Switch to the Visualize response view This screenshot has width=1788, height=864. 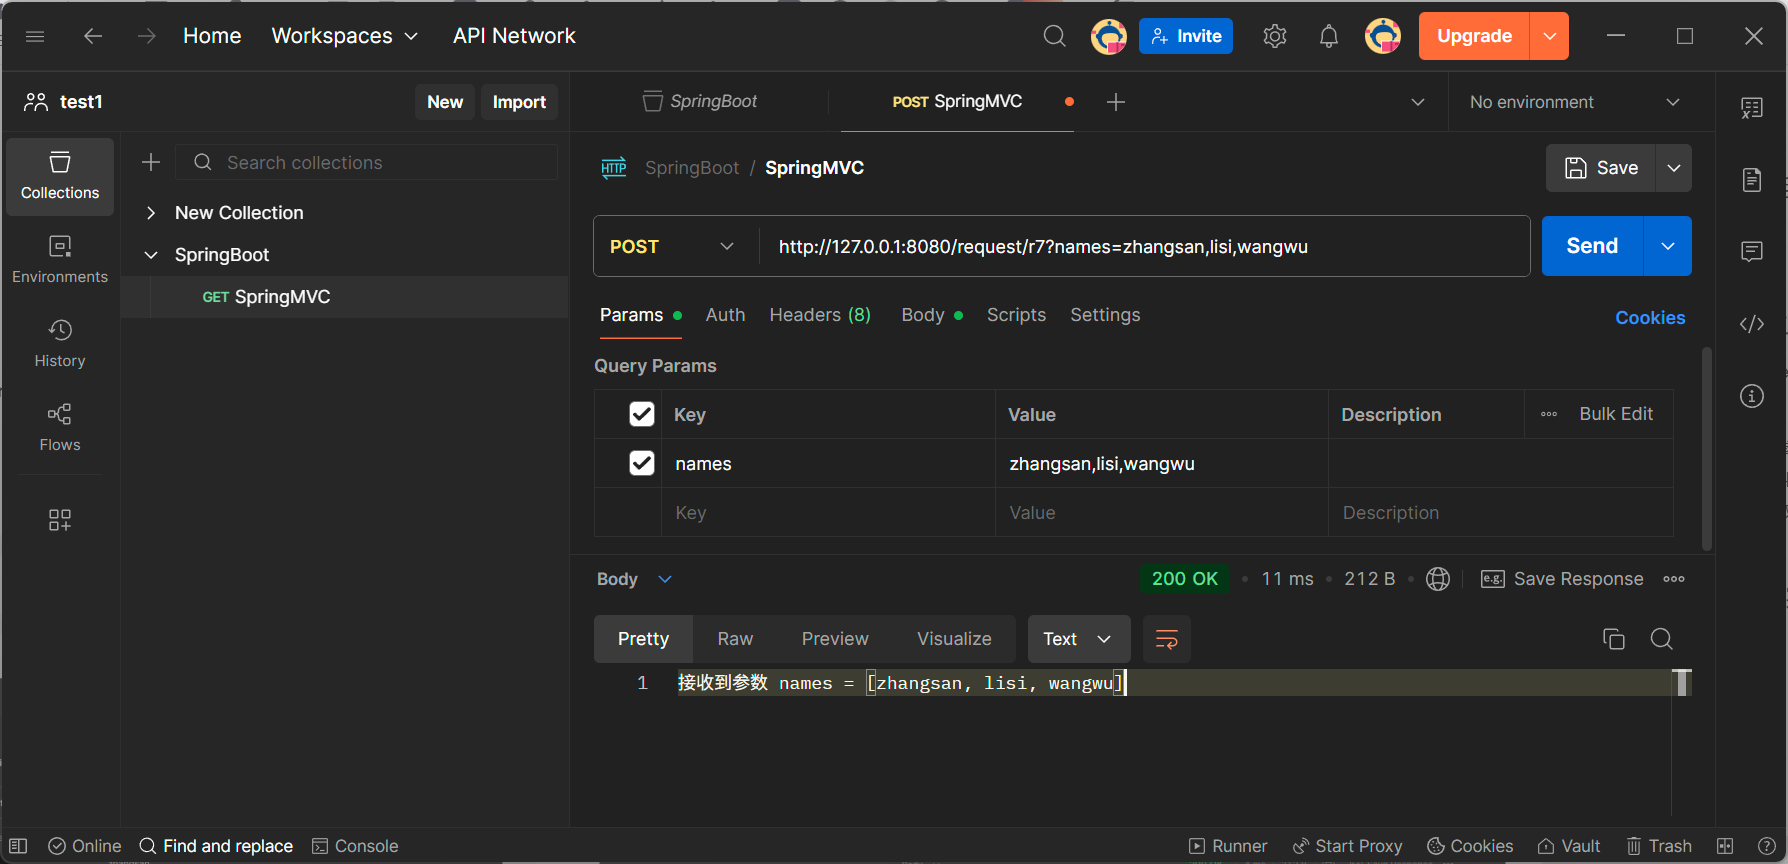[x=954, y=639]
